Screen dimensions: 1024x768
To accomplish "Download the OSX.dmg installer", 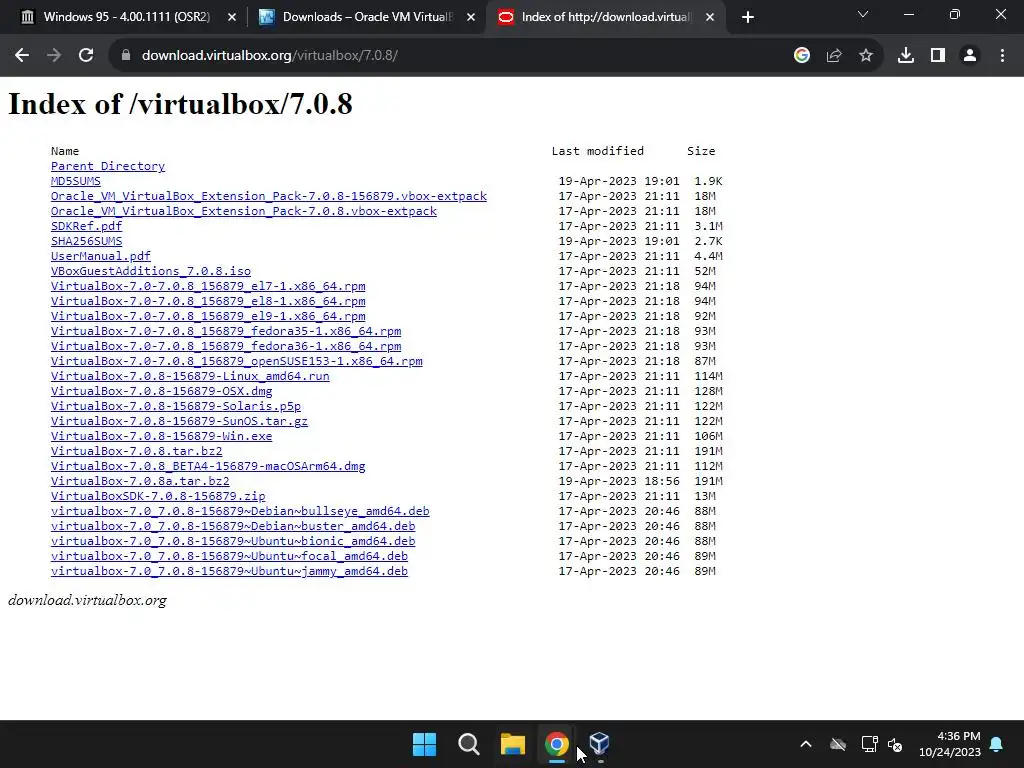I will [161, 391].
